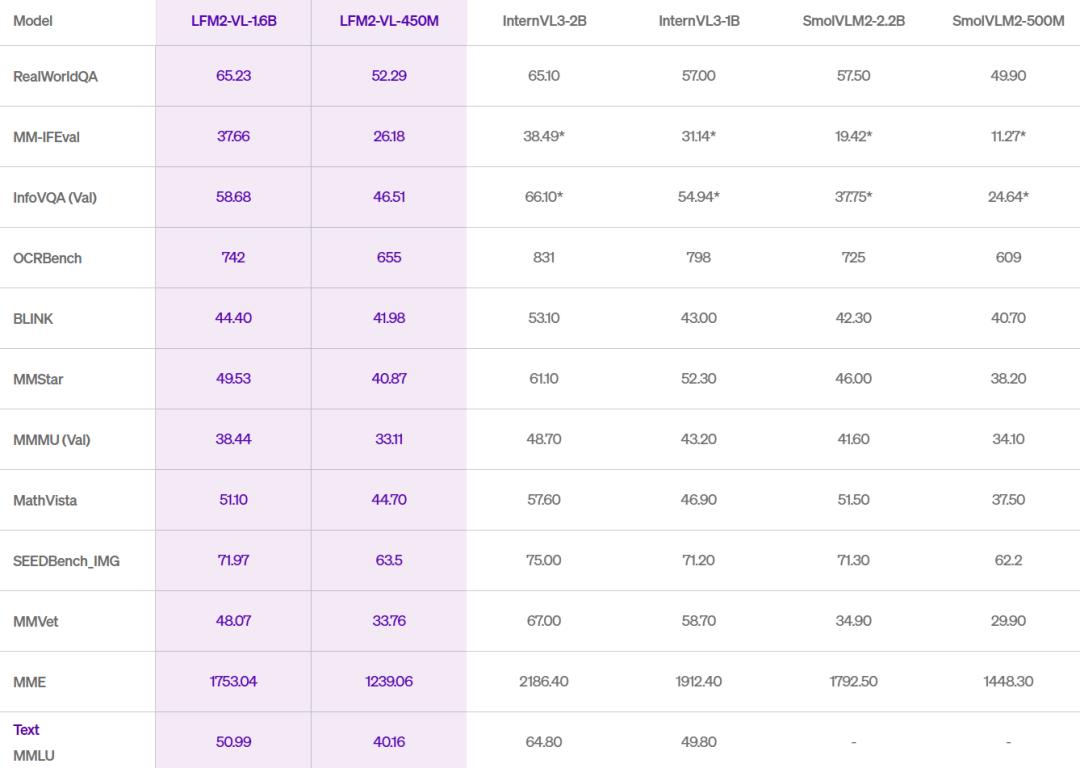1080x768 pixels.
Task: Click the MathVista row label
Action: click(45, 501)
